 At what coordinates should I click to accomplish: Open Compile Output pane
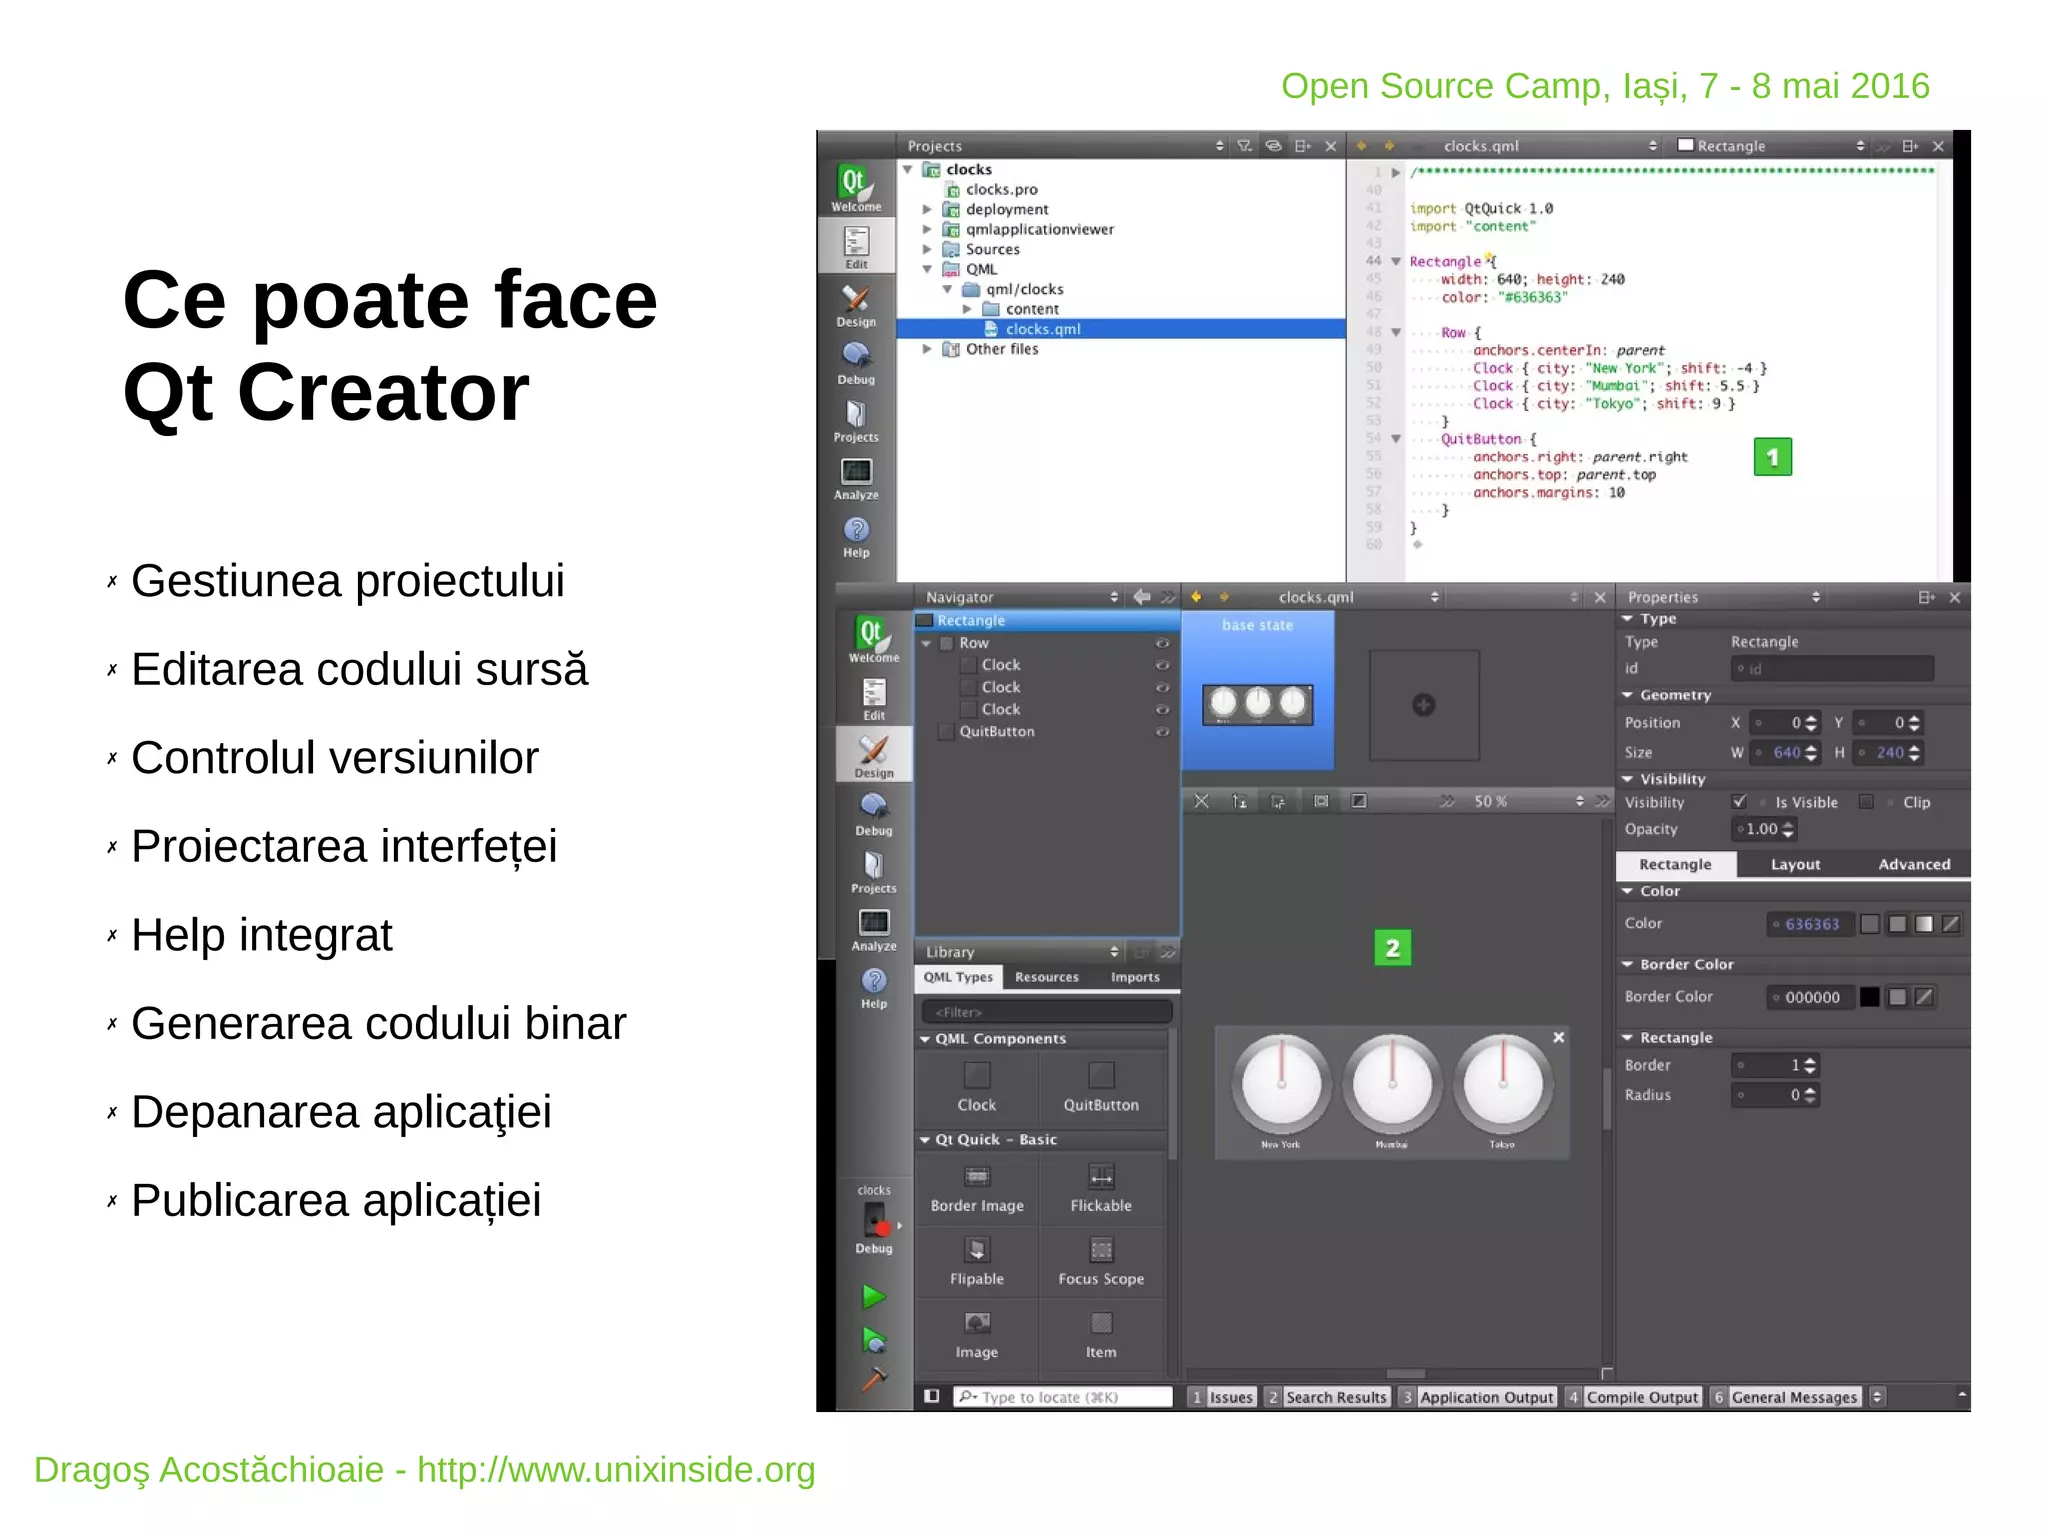pos(1632,1397)
